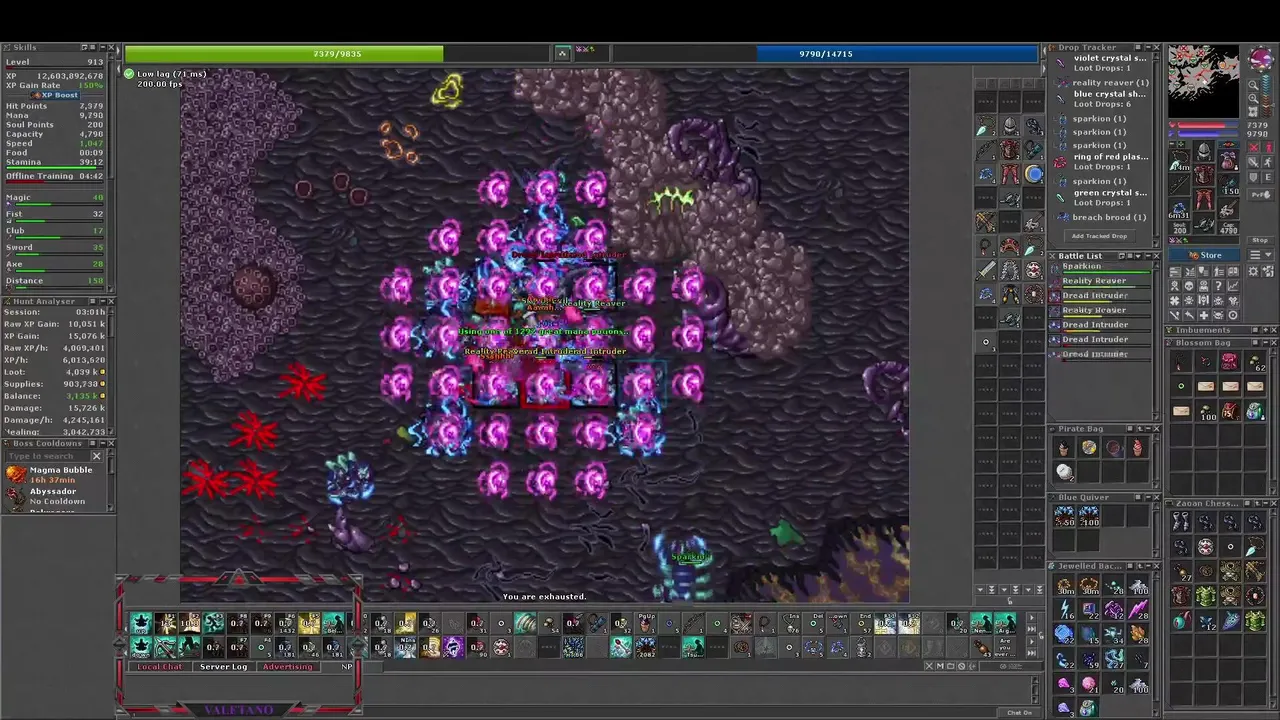Click the purple swirl spell on action bar
Screen dimensions: 1280x720
[x=453, y=647]
